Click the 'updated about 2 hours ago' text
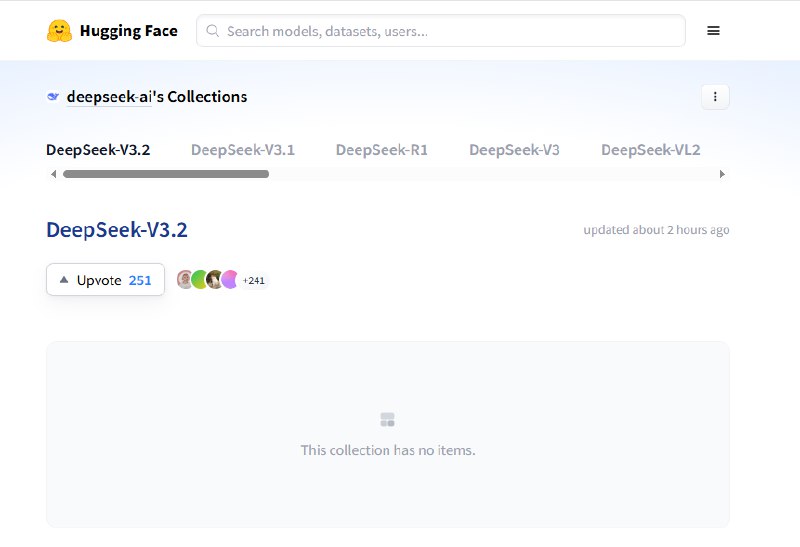Screen dimensions: 800x547 (656, 230)
